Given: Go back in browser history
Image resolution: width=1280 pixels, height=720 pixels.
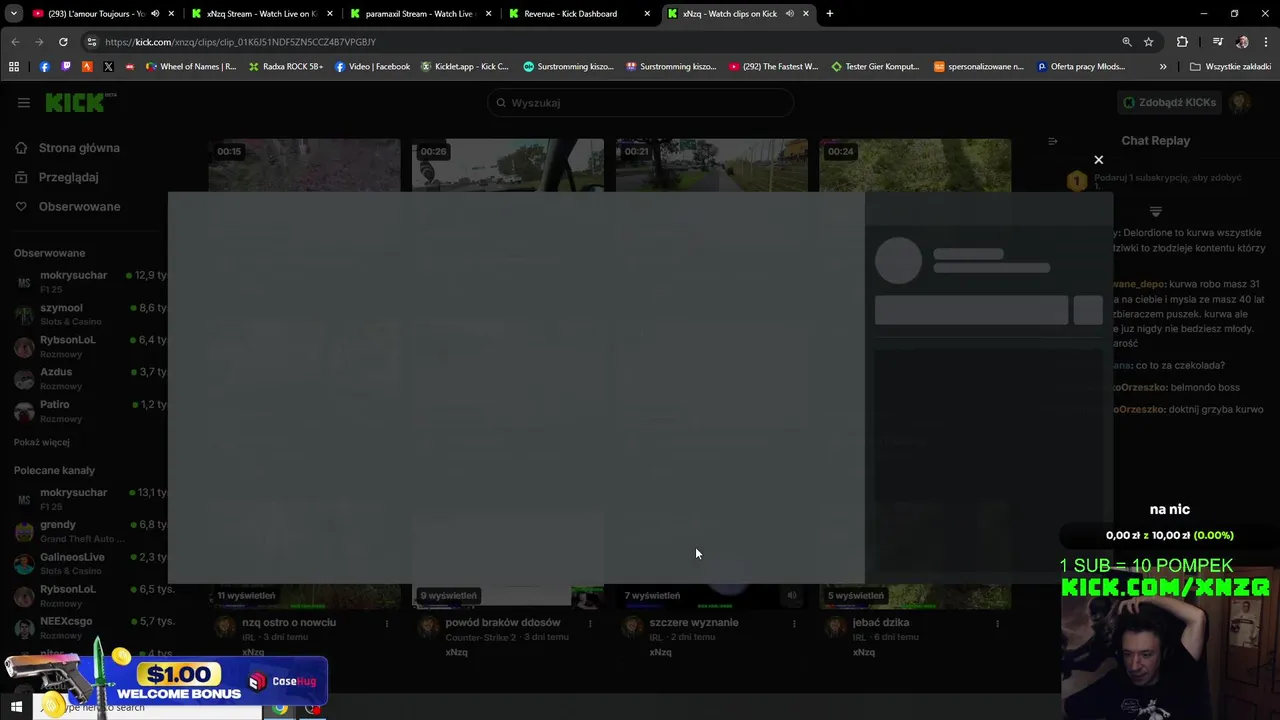Looking at the screenshot, I should point(15,42).
